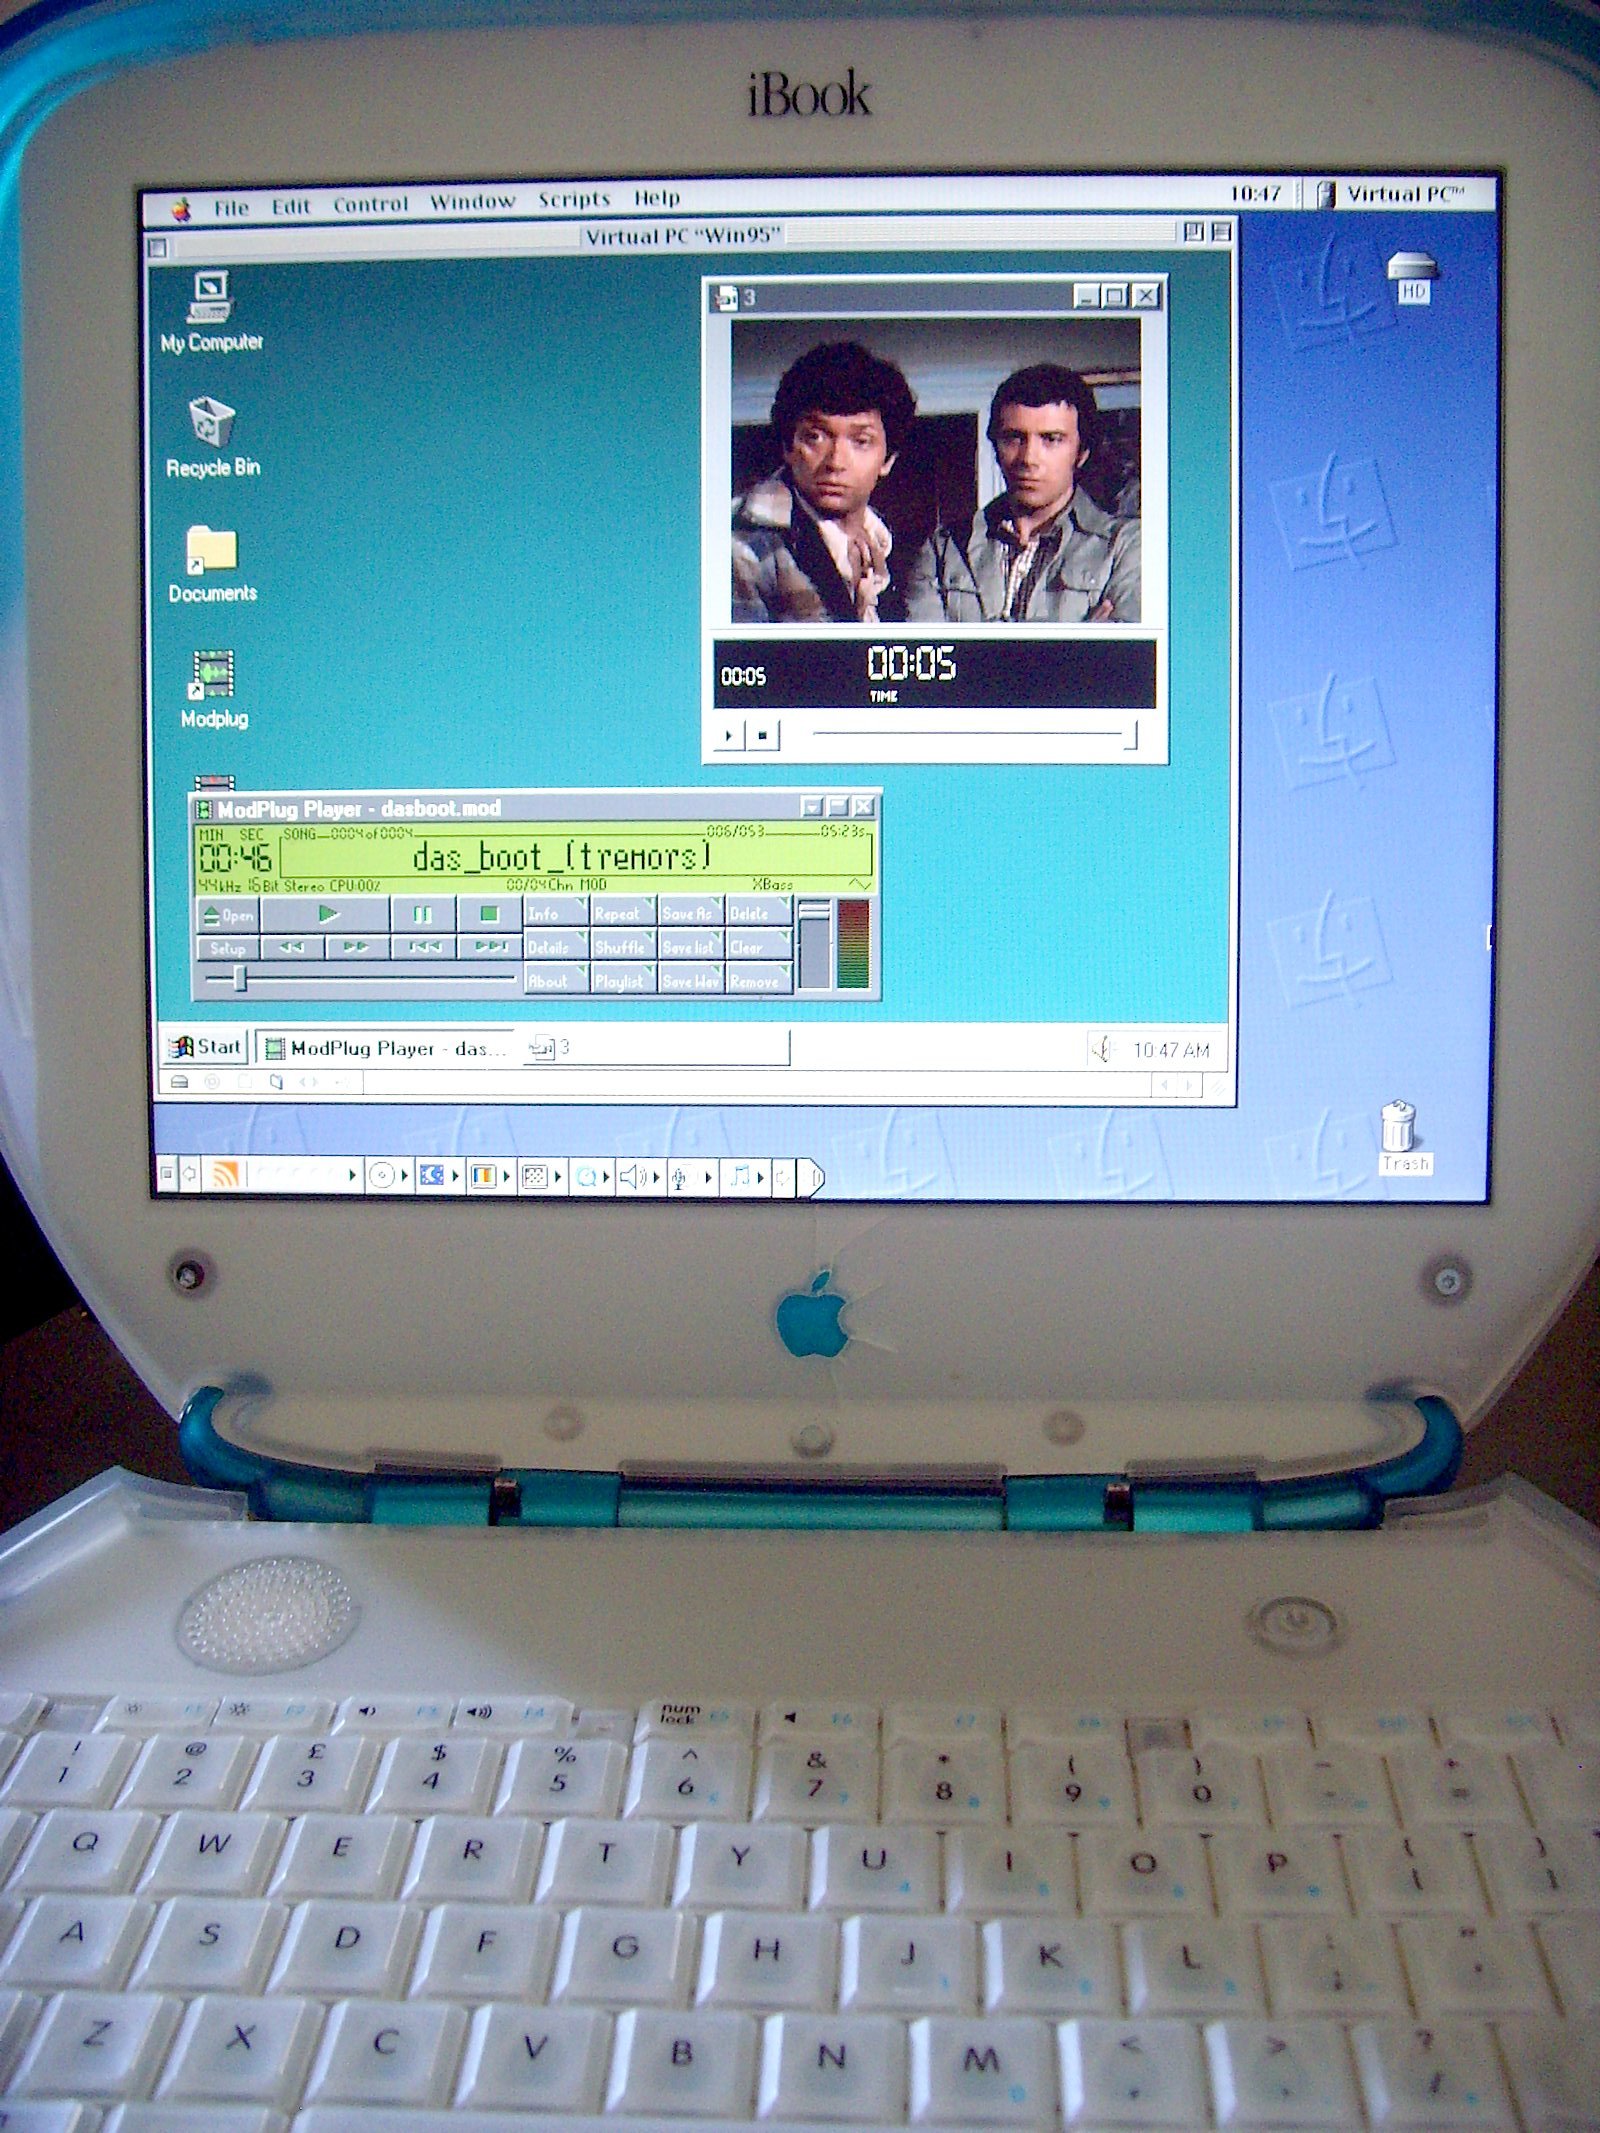Click the speaker volume module in Control Strip
This screenshot has width=1600, height=2133.
(x=633, y=1177)
